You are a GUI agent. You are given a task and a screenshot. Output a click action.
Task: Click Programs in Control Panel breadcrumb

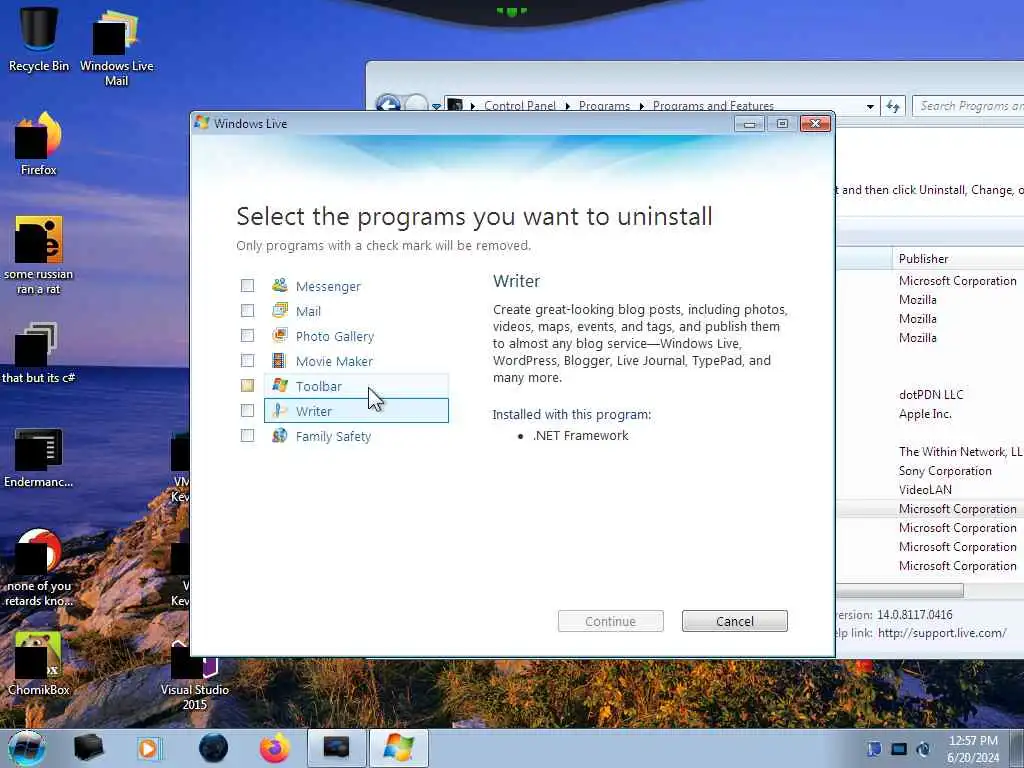point(604,106)
